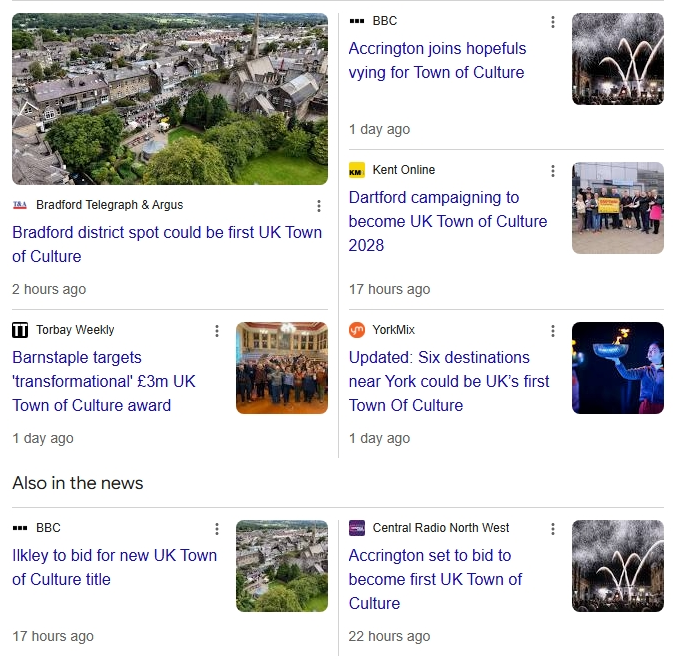Open more options for Bradford Telegraph & Argus story

click(319, 206)
